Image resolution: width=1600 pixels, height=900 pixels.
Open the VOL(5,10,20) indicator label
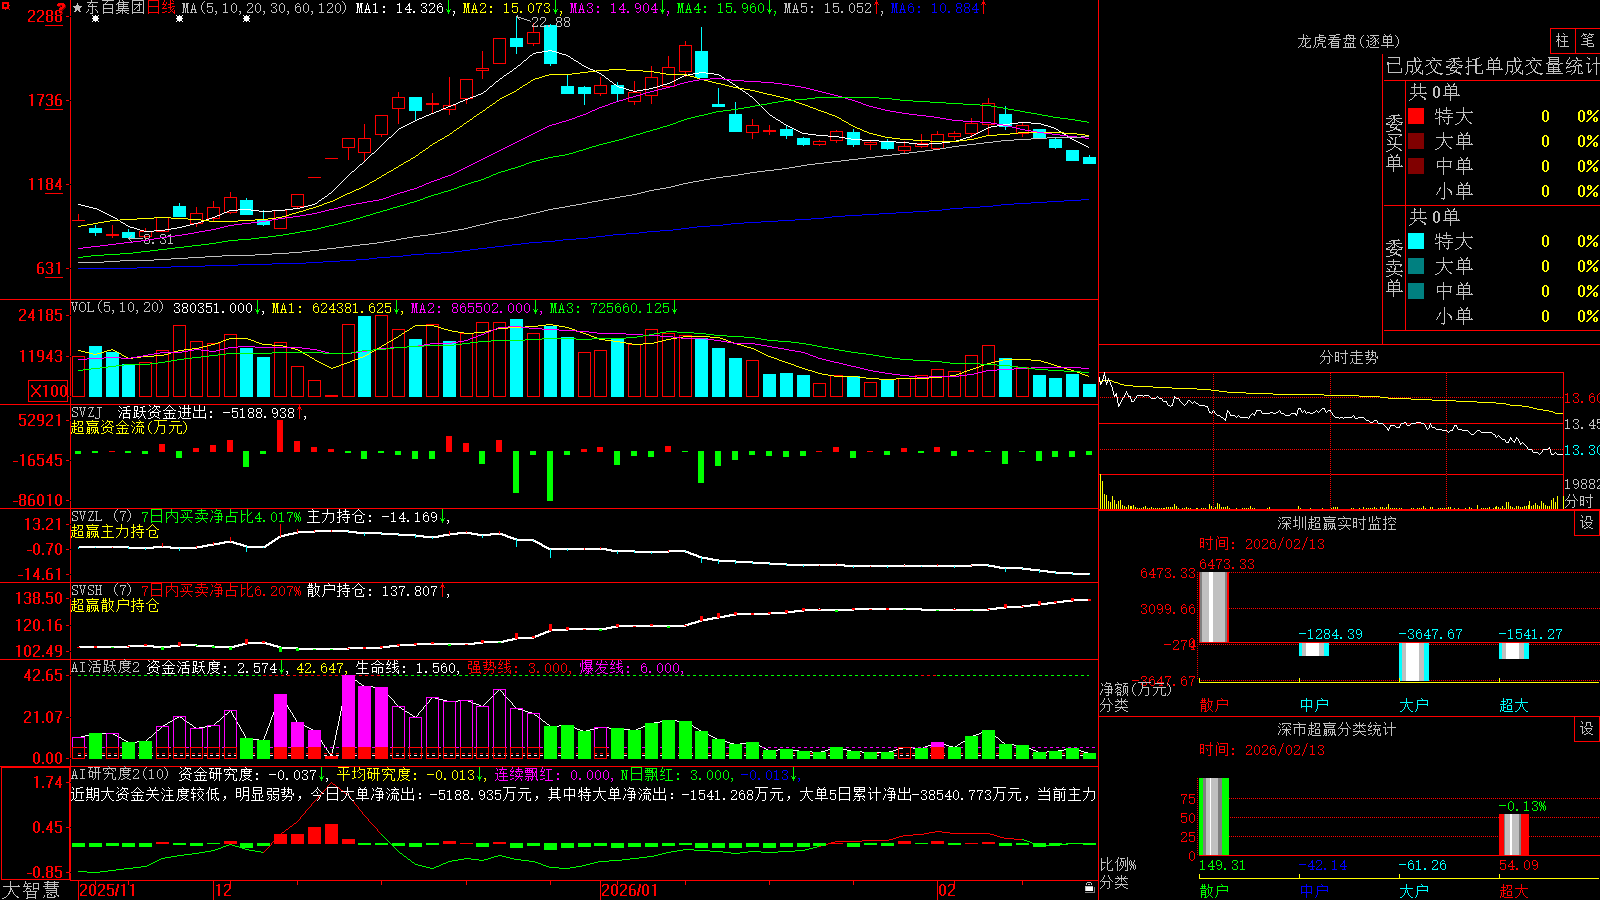(117, 308)
